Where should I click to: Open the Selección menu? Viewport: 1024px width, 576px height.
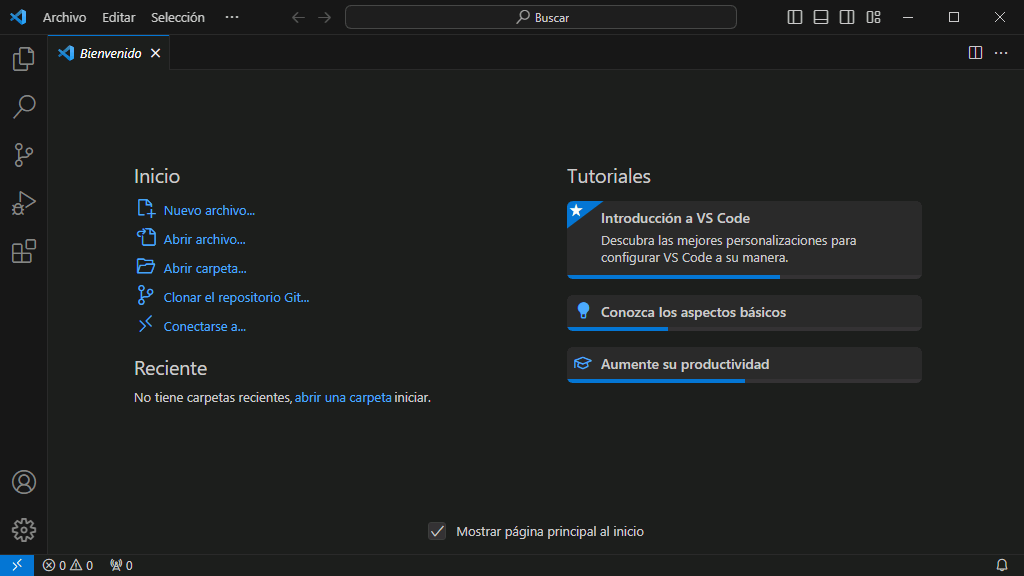point(178,18)
